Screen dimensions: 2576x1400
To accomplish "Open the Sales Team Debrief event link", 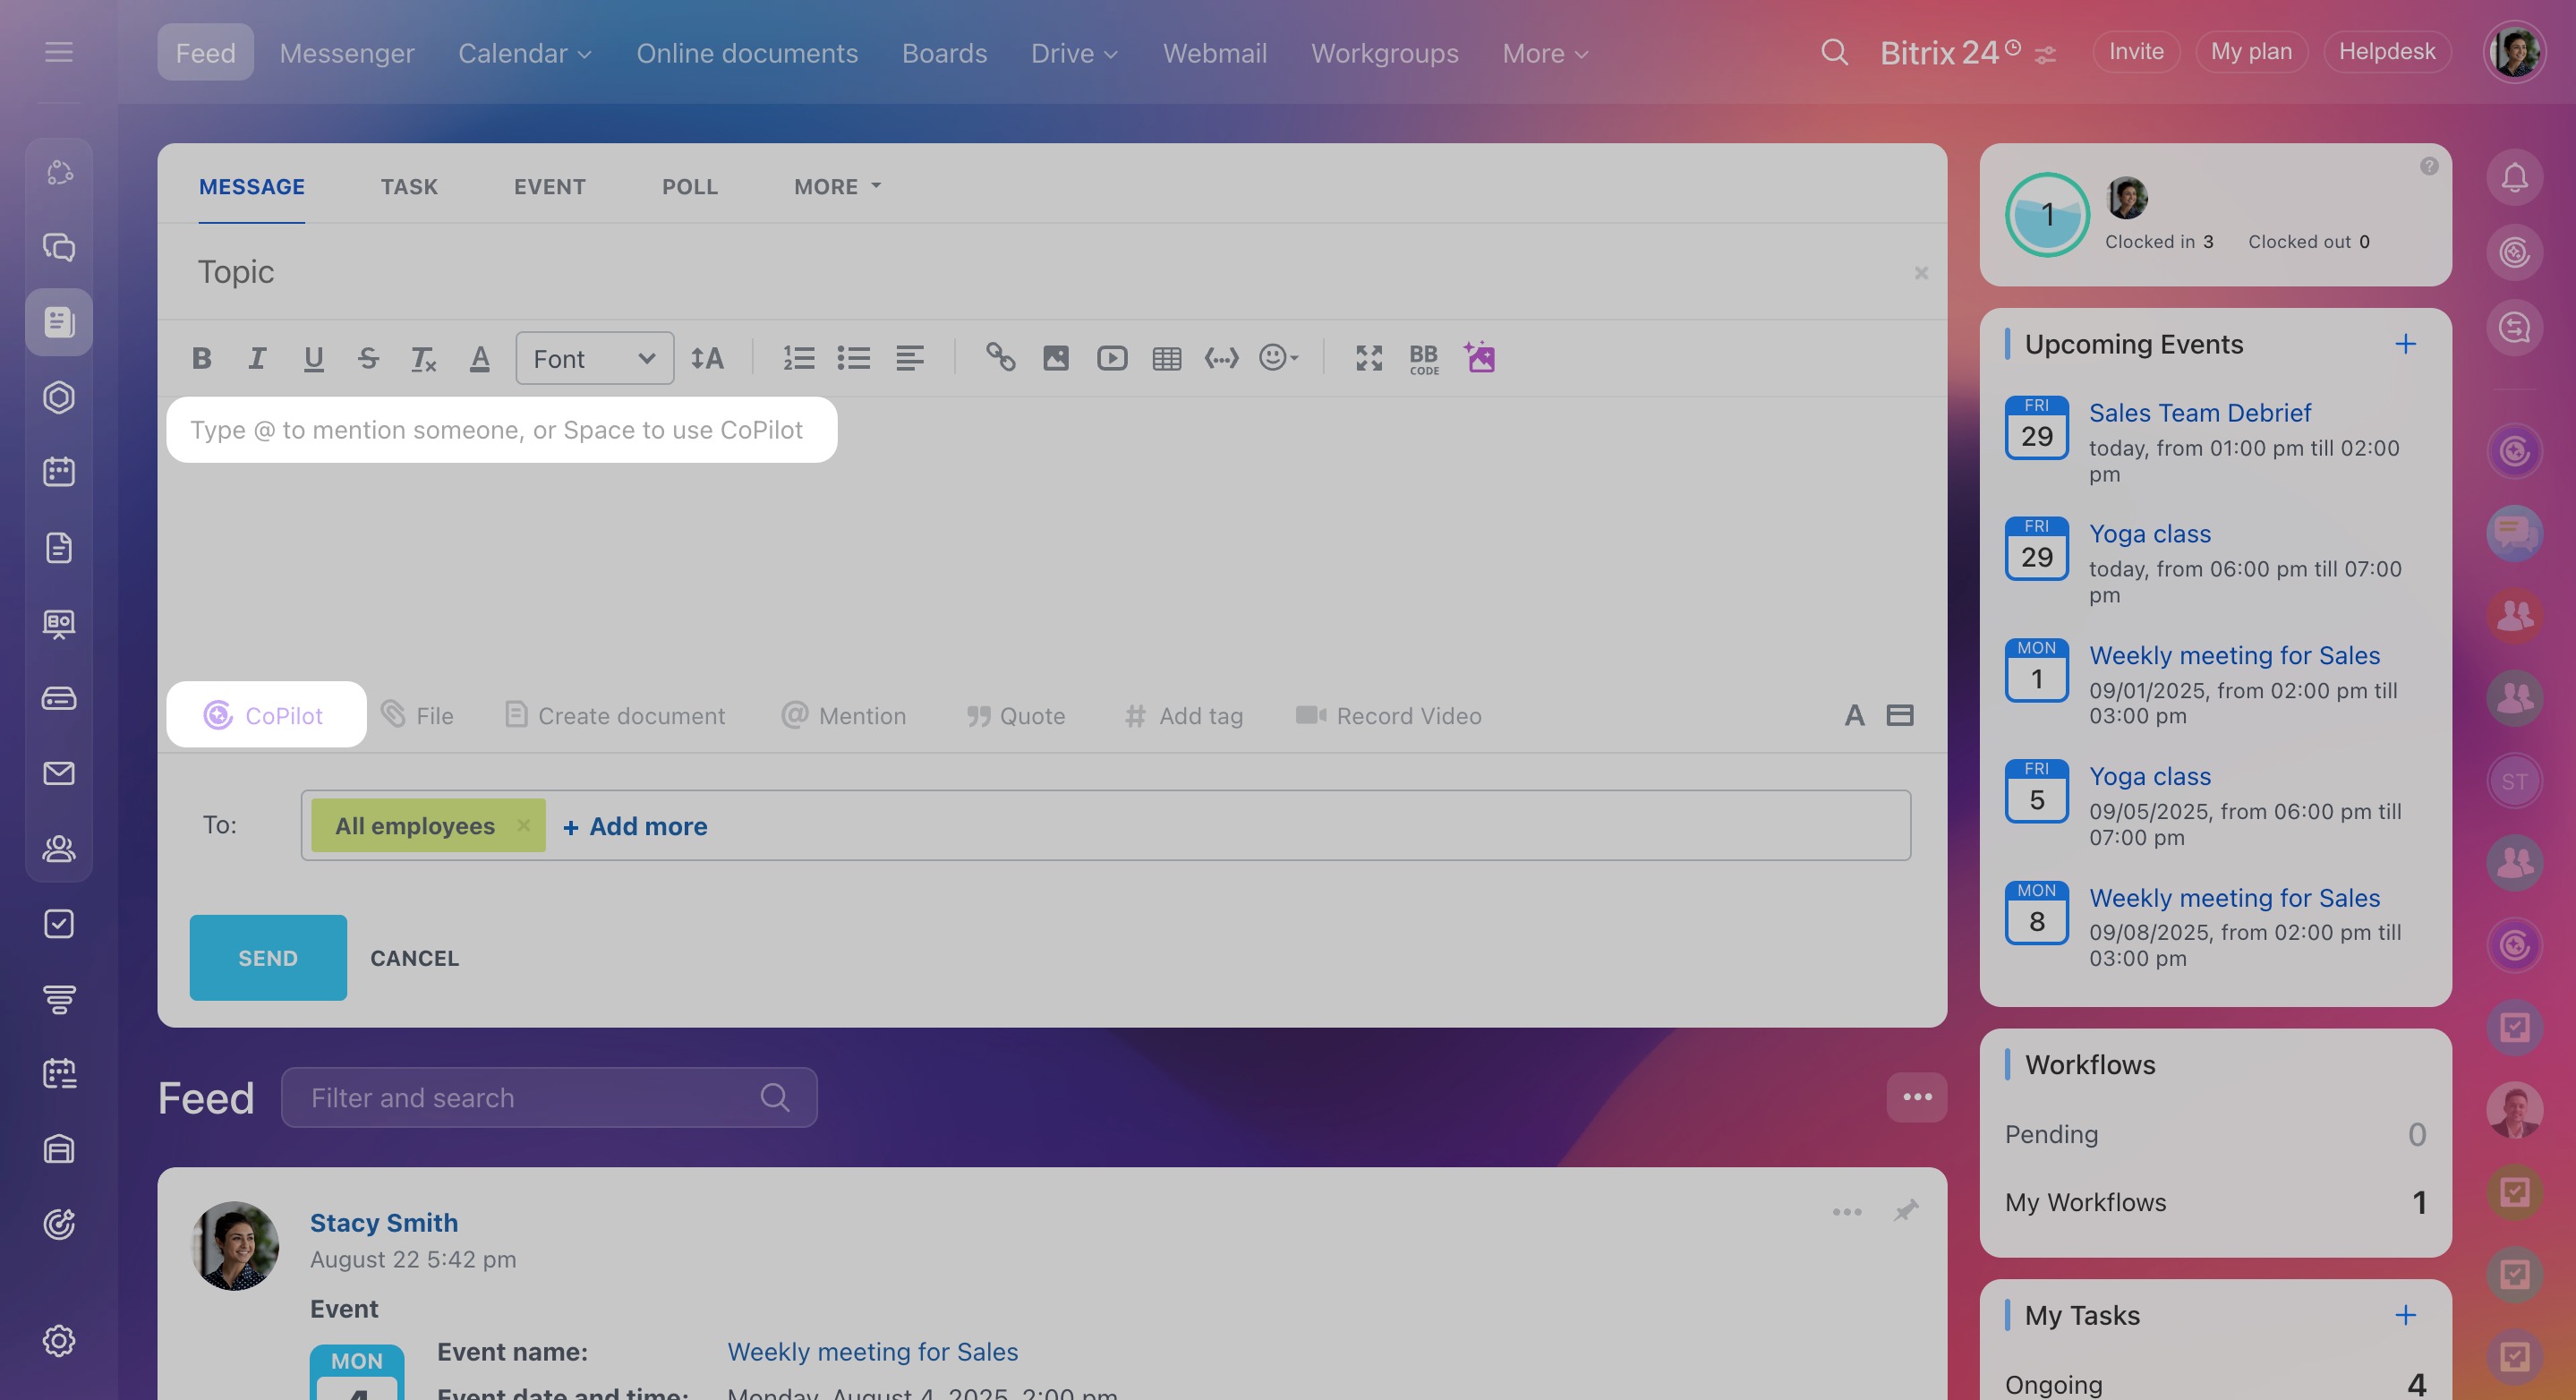I will click(x=2199, y=413).
